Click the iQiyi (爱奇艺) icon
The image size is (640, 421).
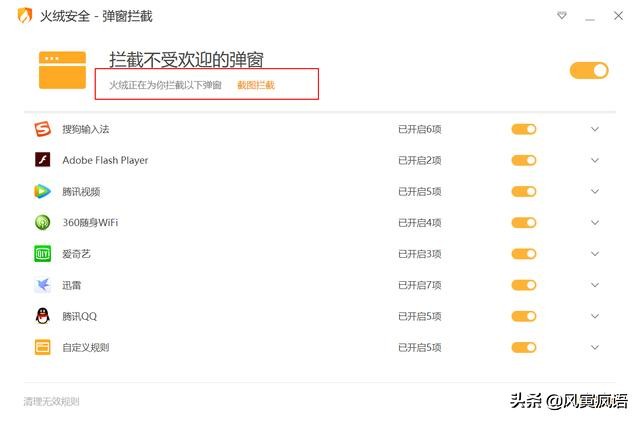point(42,254)
